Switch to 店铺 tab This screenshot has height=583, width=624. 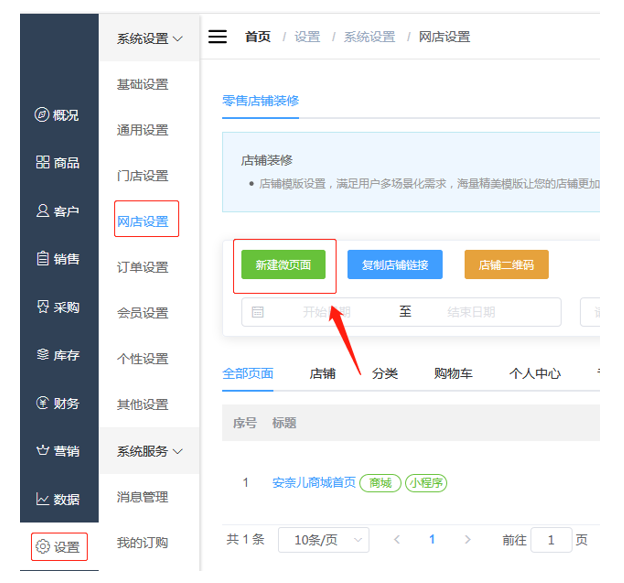click(x=323, y=374)
